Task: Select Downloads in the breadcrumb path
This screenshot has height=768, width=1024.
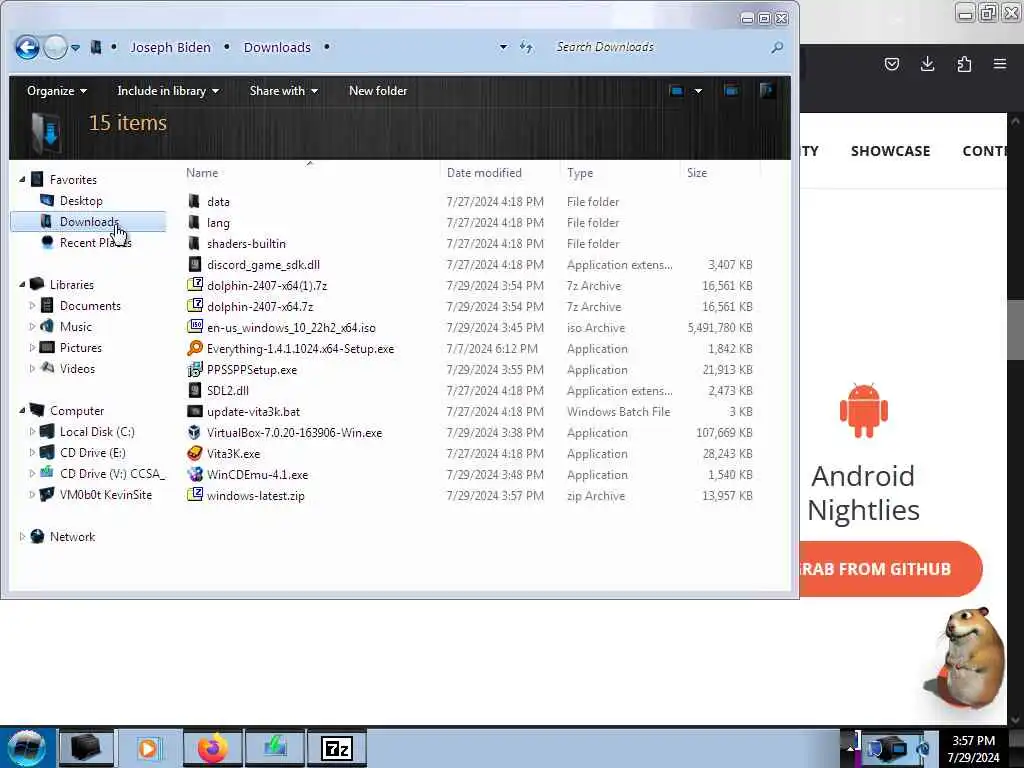Action: (x=277, y=48)
